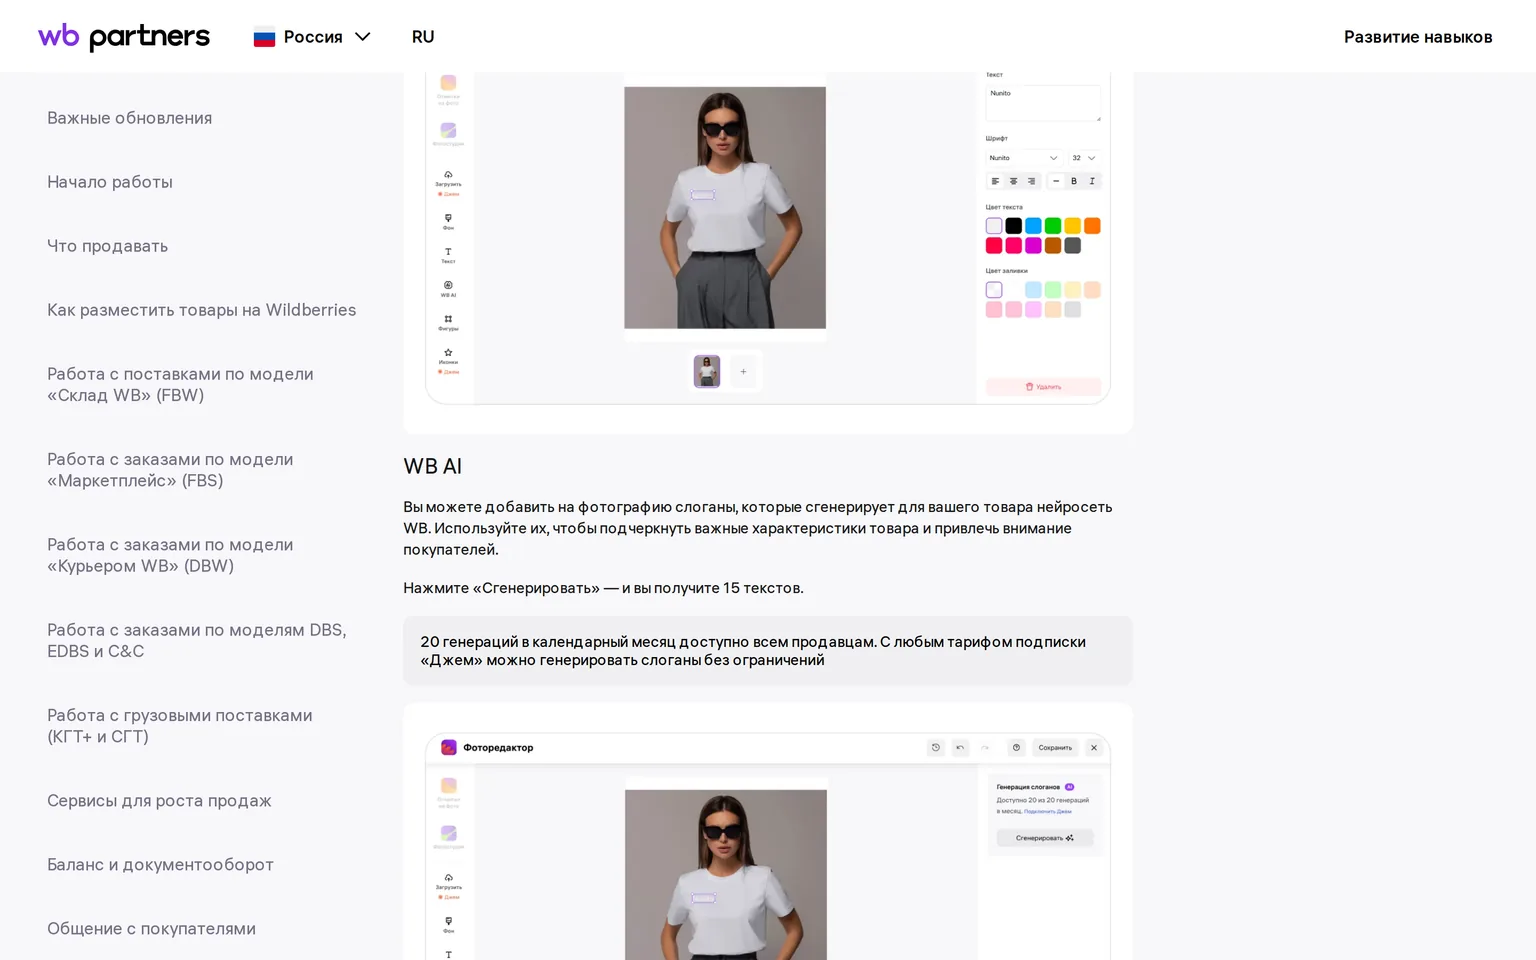1536x960 pixels.
Task: Click the '20 генераций в календарный месяц' note
Action: click(x=768, y=651)
